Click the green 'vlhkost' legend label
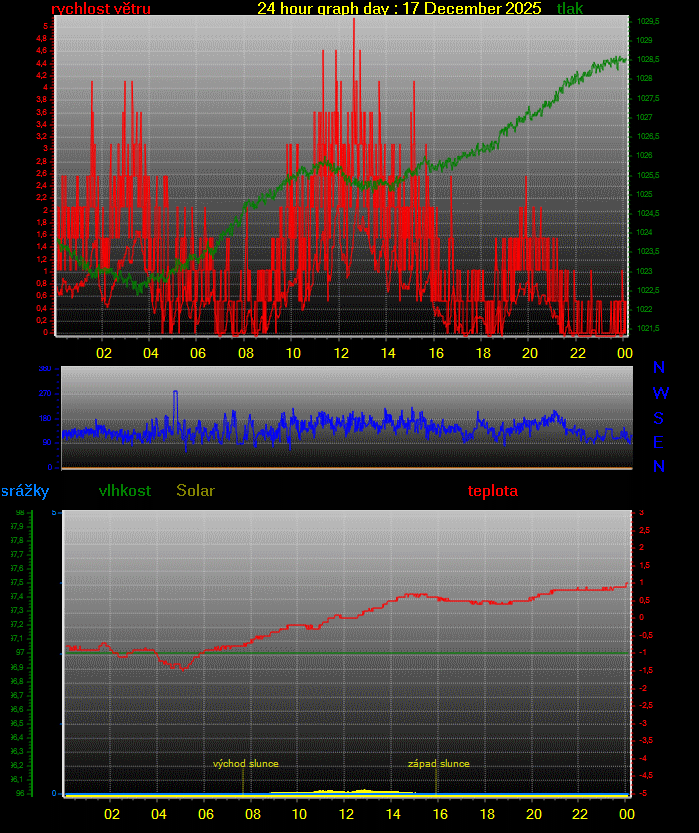This screenshot has width=699, height=833. coord(125,491)
